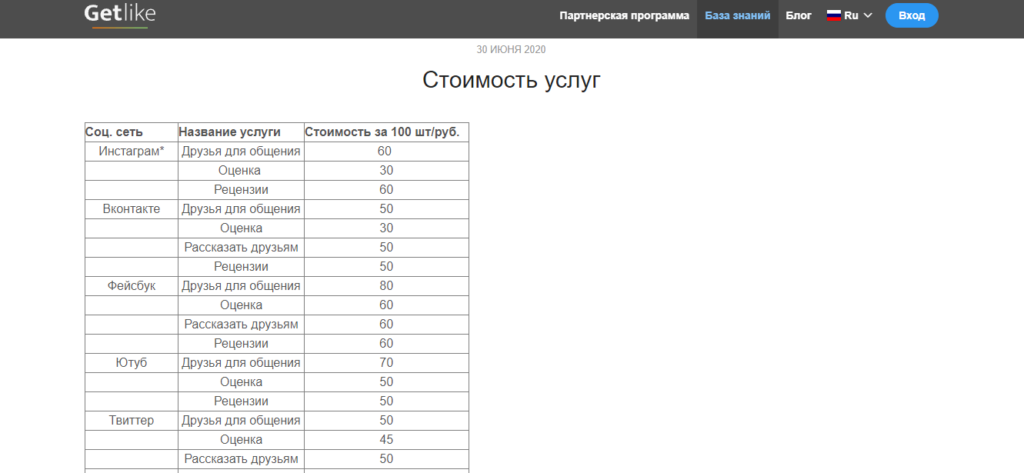Click price 45 in the table
Viewport: 1024px width, 473px height.
click(x=386, y=440)
